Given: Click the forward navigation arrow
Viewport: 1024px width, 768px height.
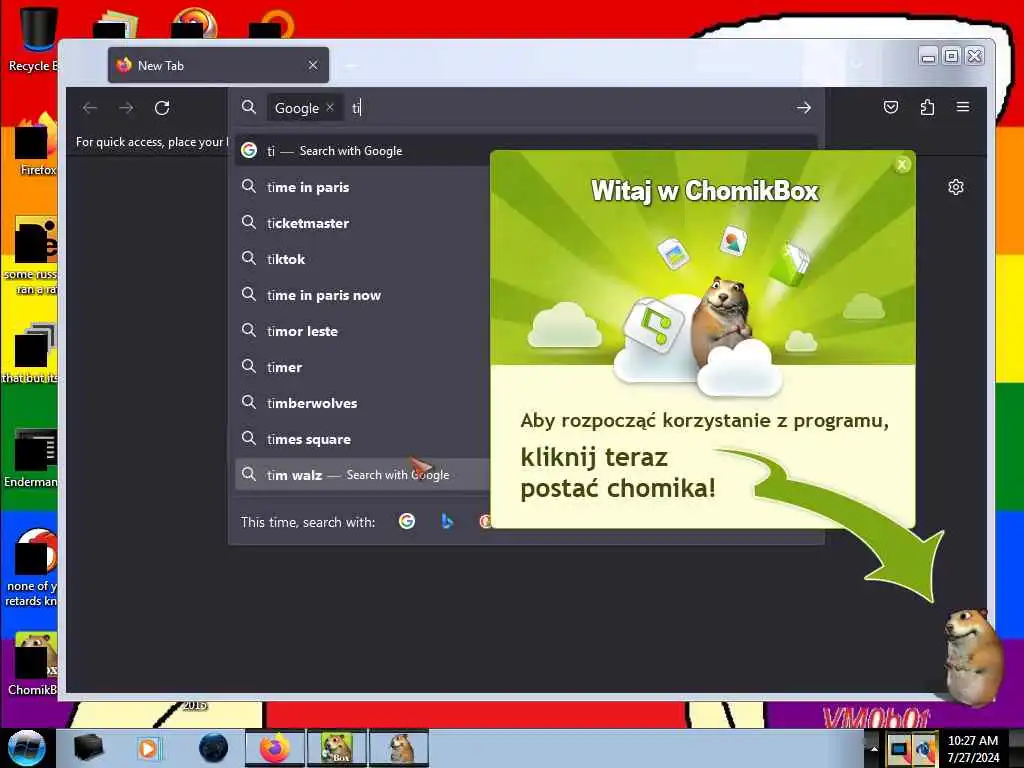Looking at the screenshot, I should pyautogui.click(x=126, y=108).
